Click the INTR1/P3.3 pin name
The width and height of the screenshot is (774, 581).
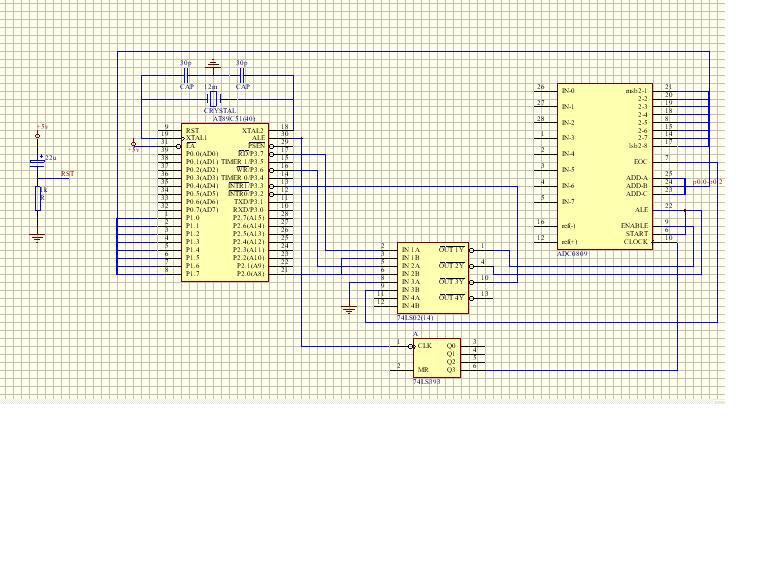[246, 186]
